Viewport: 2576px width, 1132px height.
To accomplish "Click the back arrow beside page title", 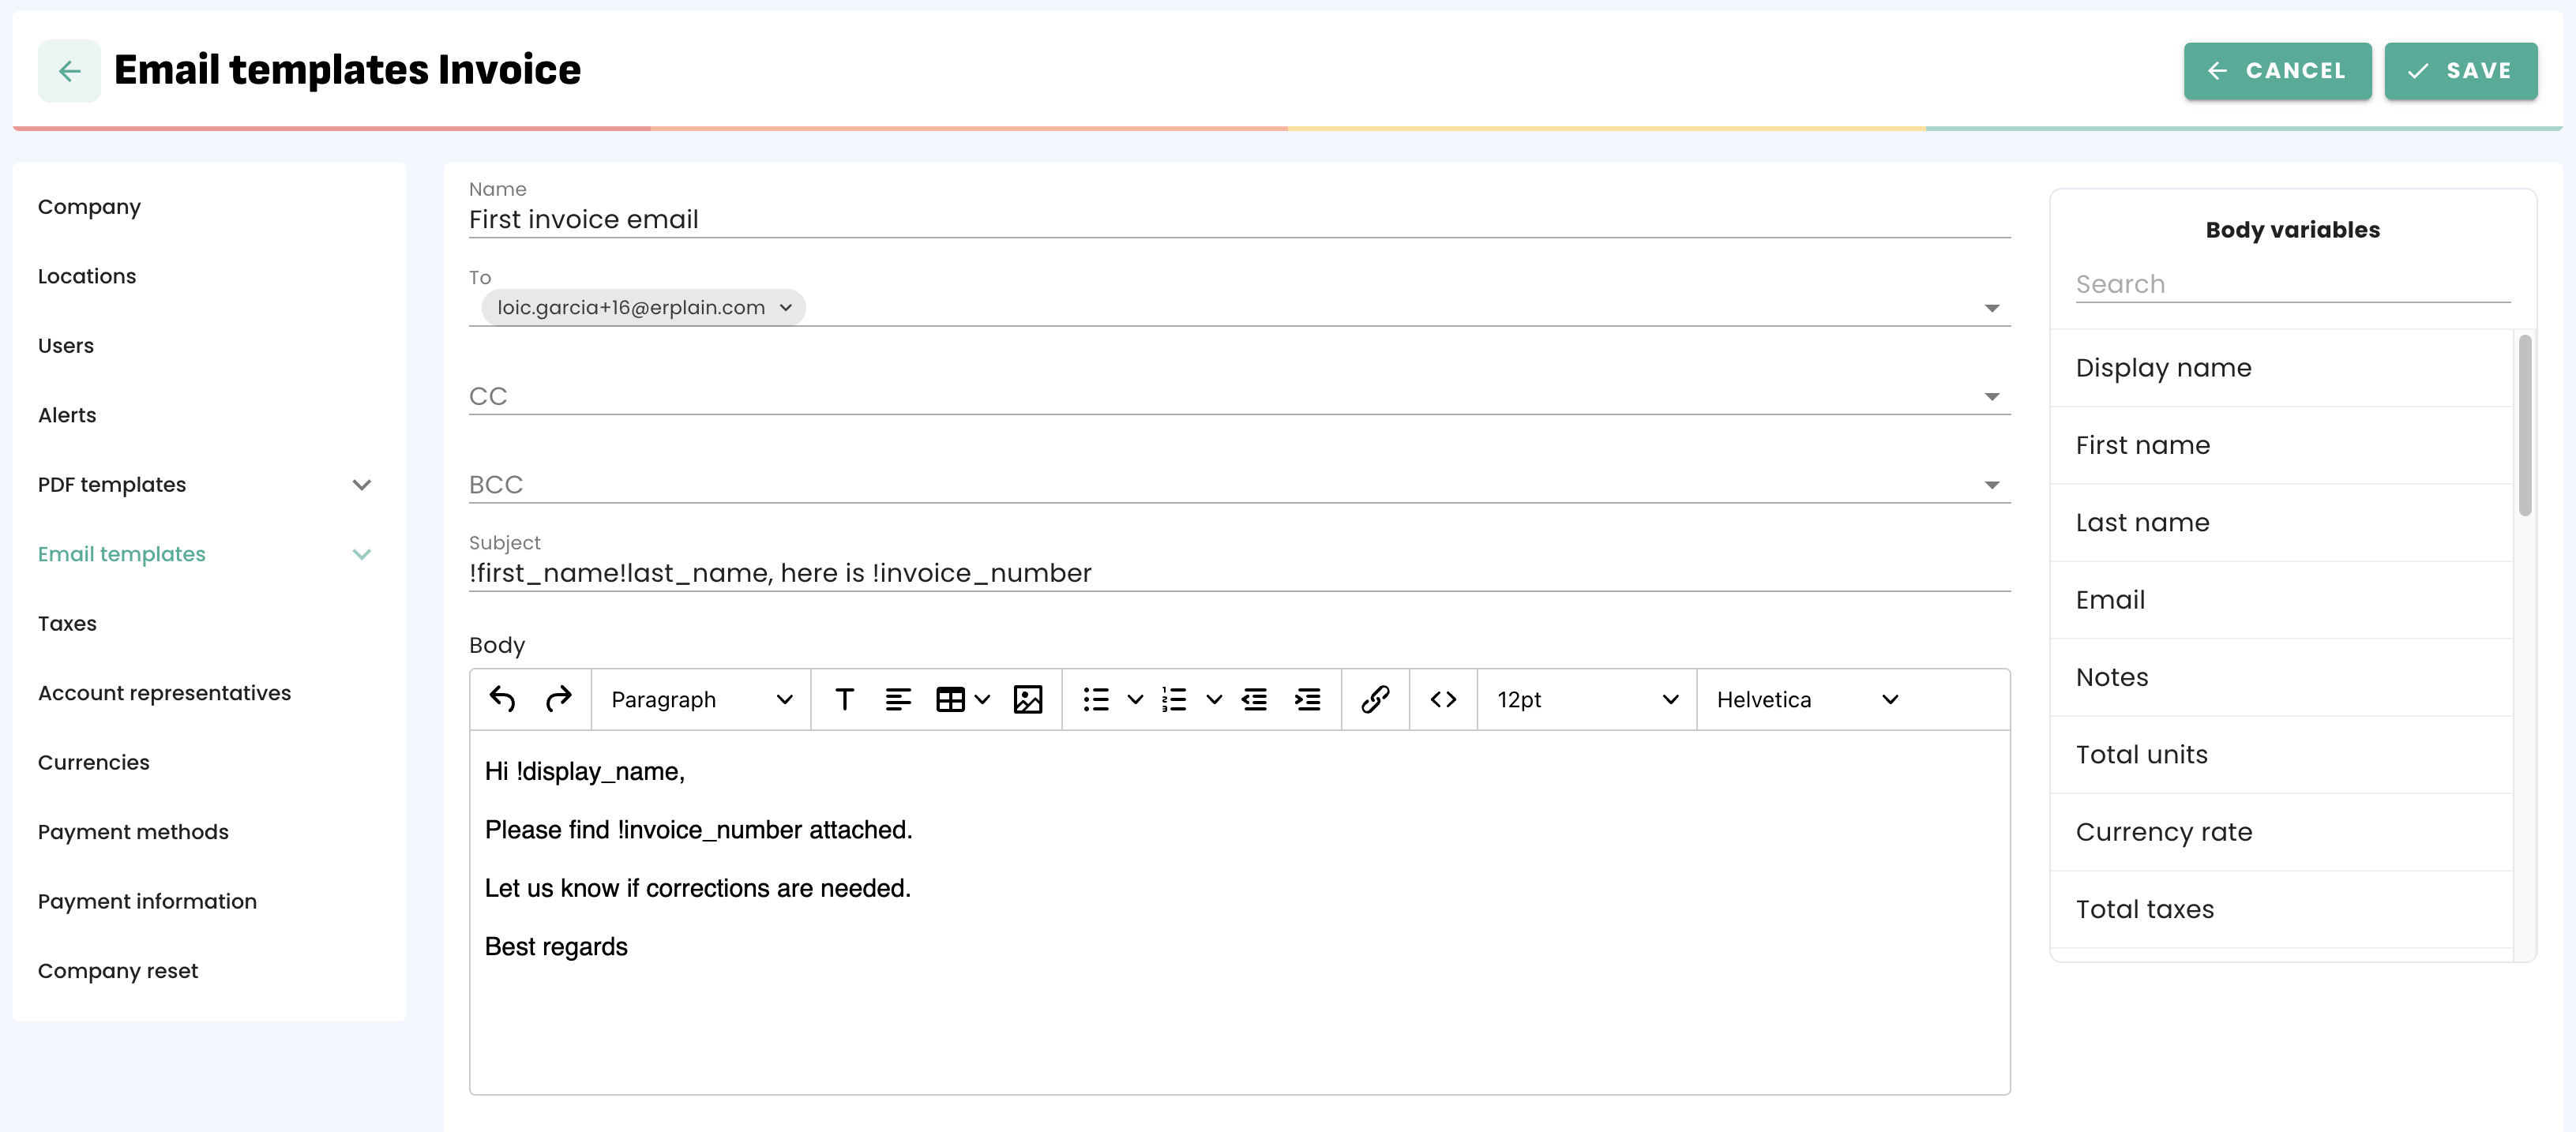I will pos(69,71).
